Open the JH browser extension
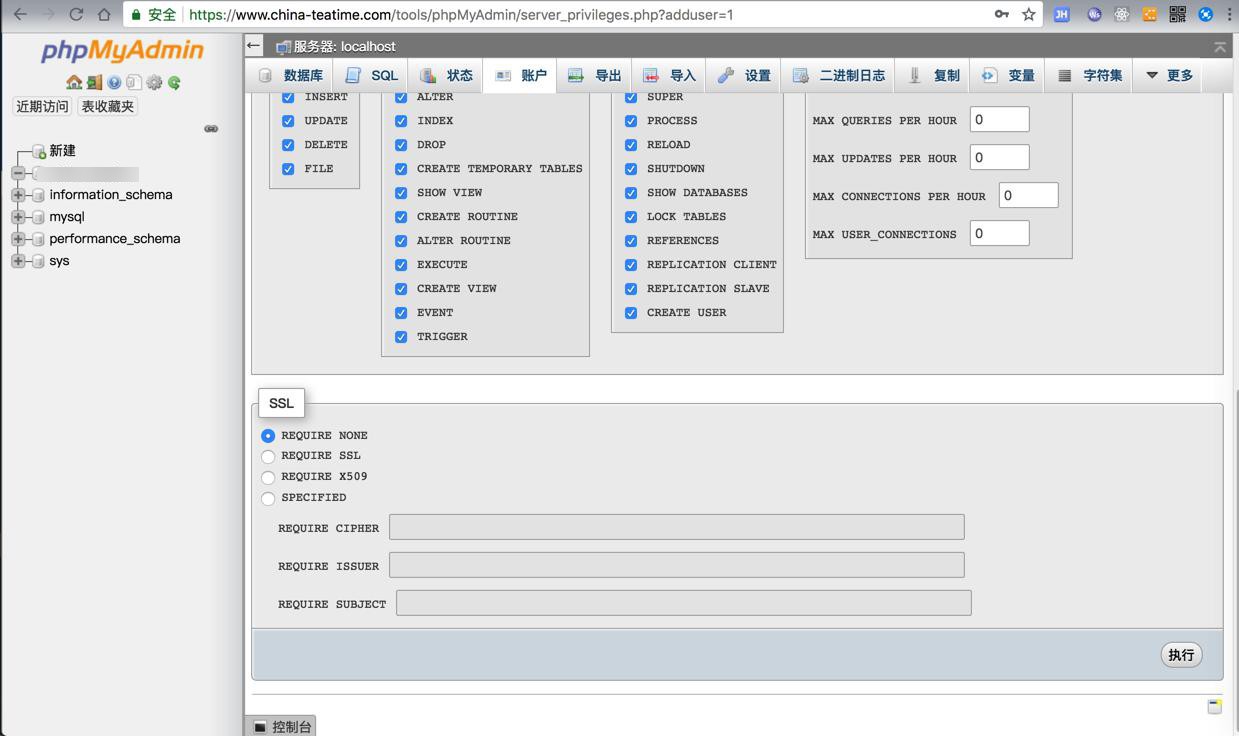Image resolution: width=1239 pixels, height=736 pixels. pyautogui.click(x=1062, y=15)
